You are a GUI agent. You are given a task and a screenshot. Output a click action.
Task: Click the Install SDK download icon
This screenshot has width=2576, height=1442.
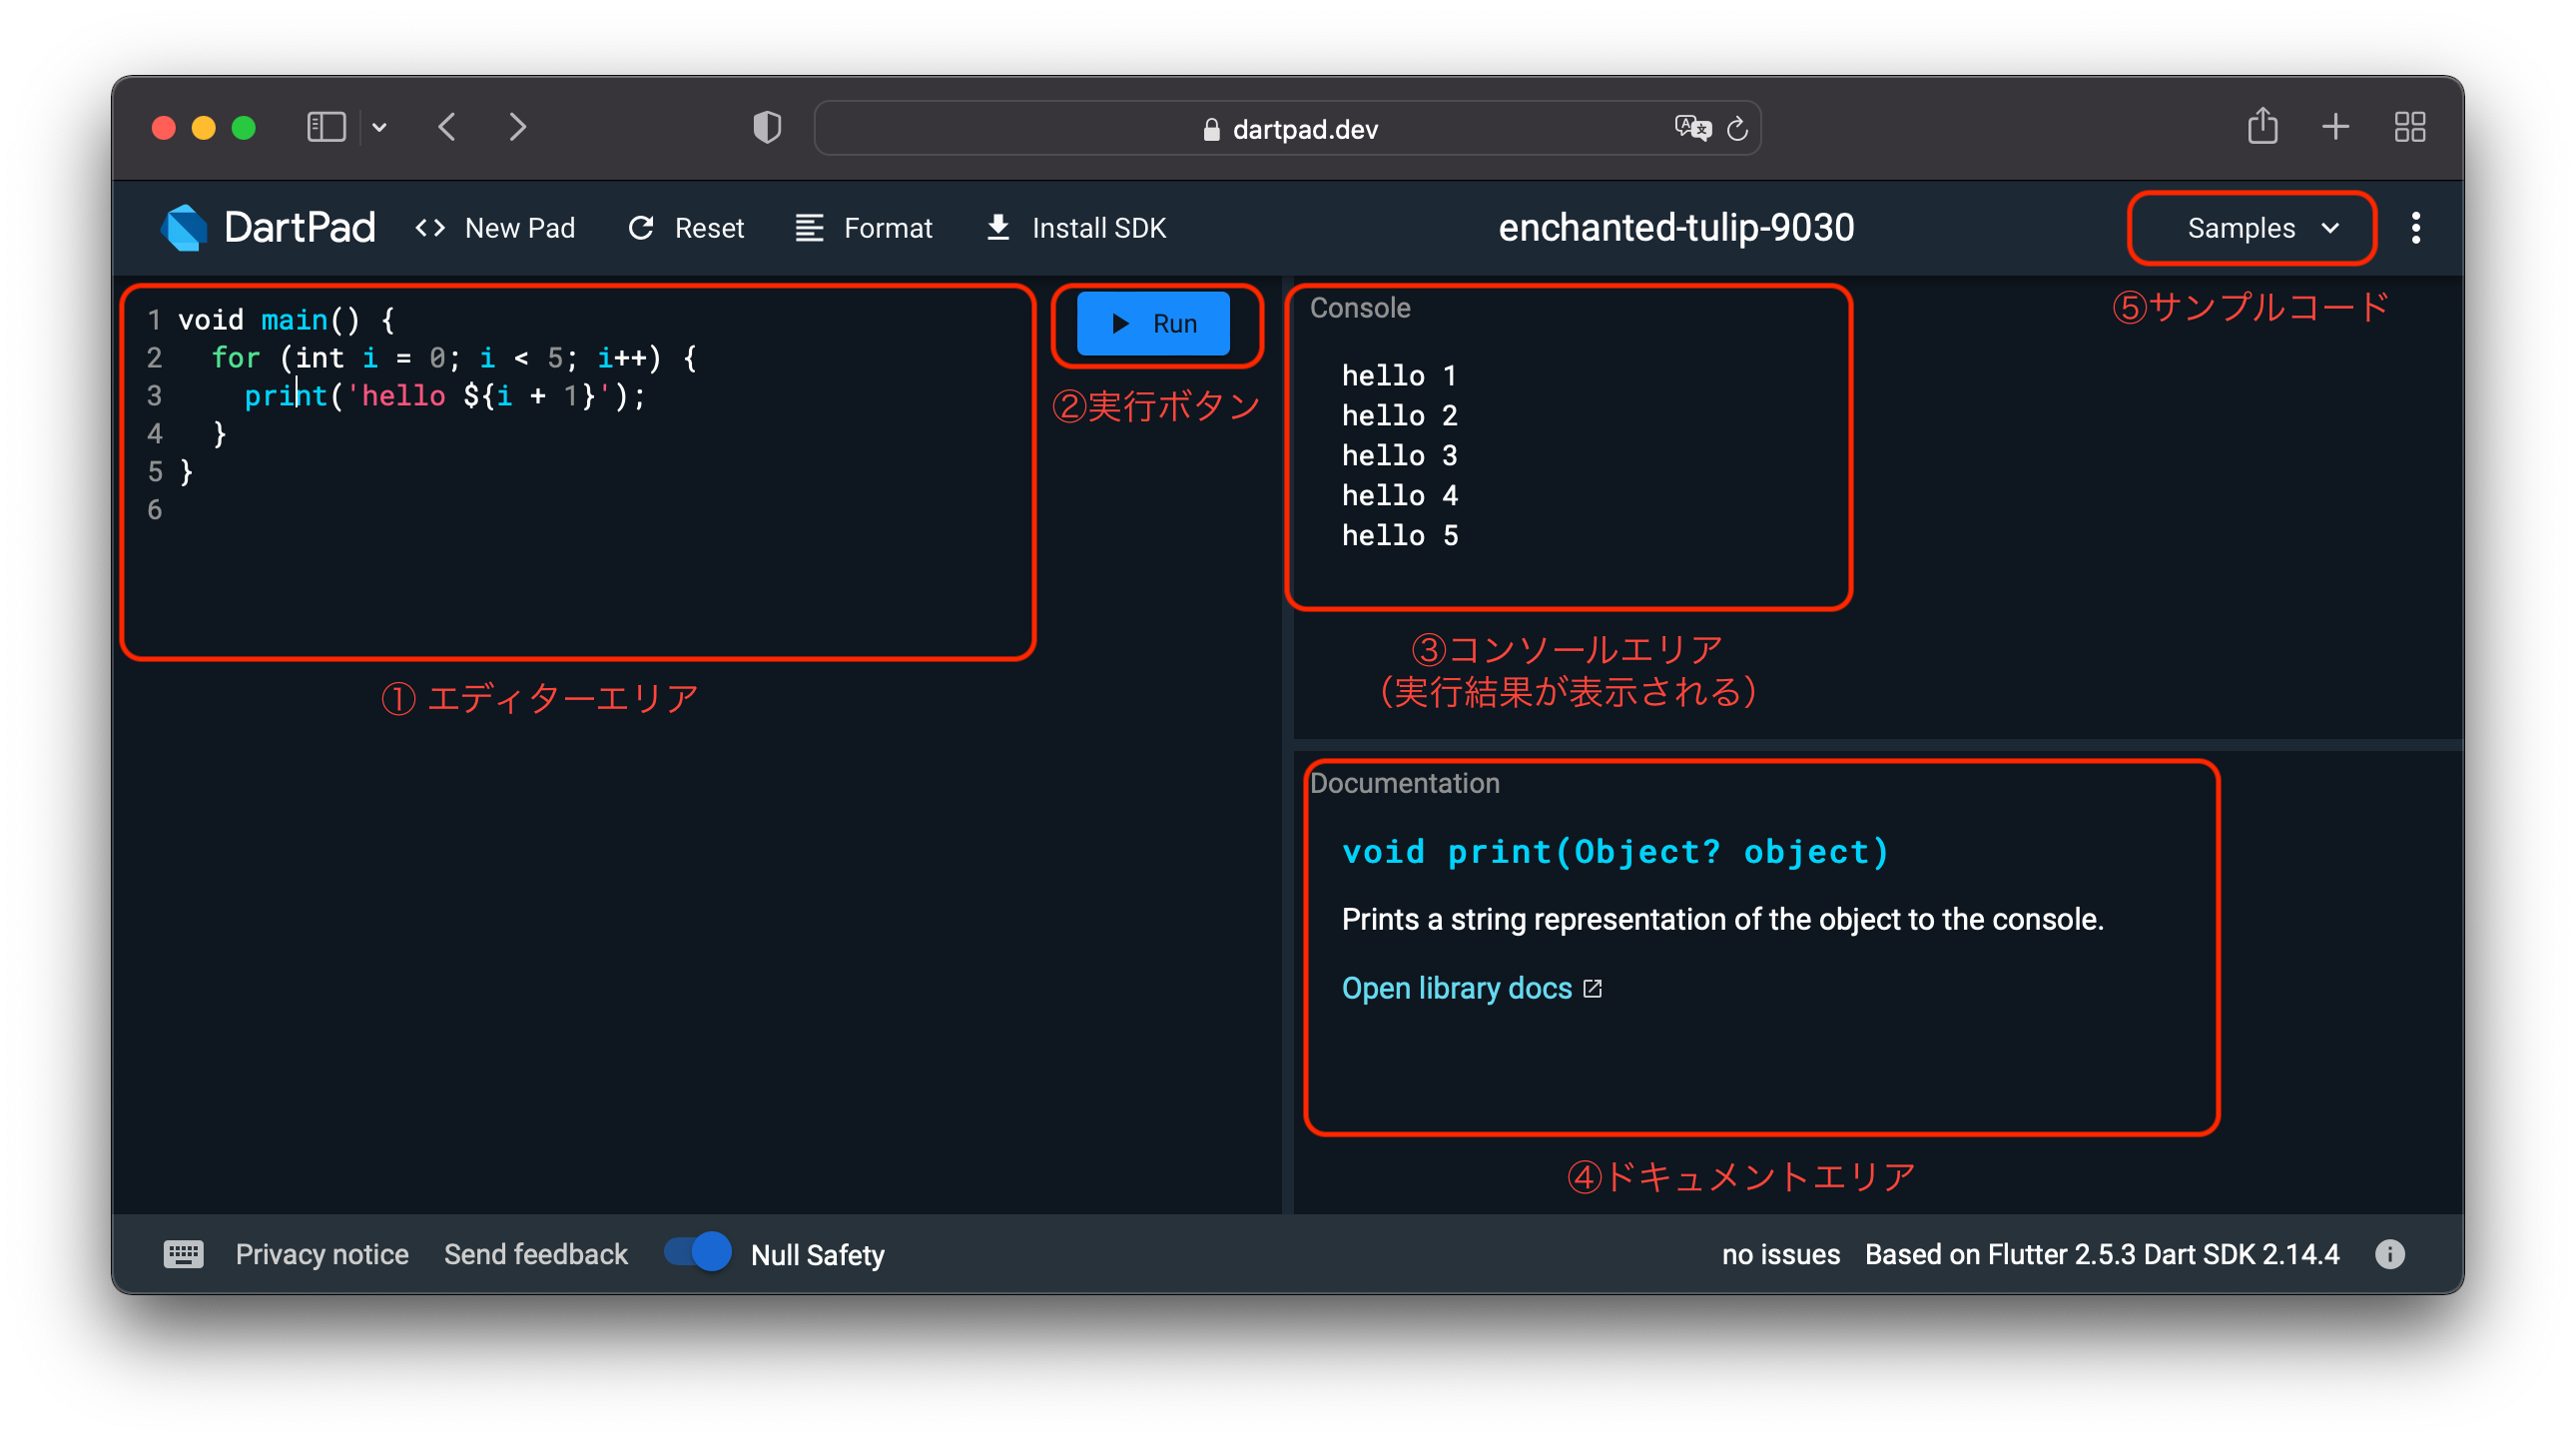click(998, 228)
